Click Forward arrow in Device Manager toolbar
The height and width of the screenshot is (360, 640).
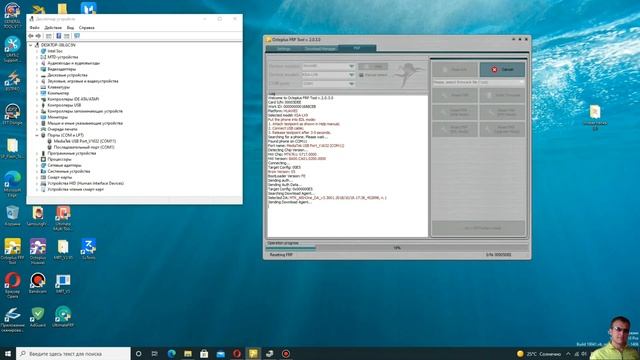38,36
